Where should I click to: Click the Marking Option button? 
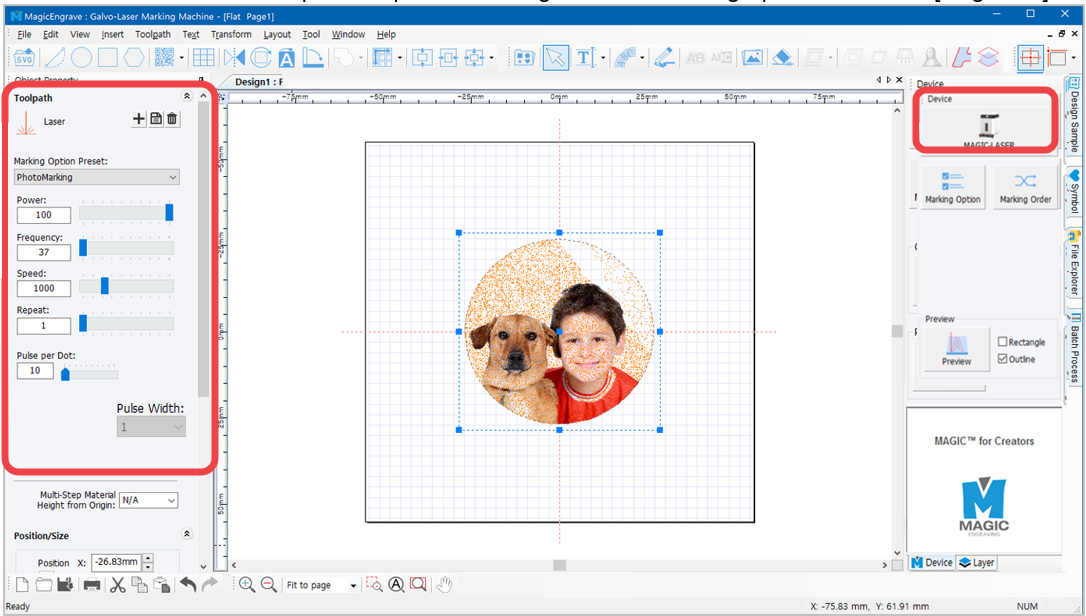[952, 187]
